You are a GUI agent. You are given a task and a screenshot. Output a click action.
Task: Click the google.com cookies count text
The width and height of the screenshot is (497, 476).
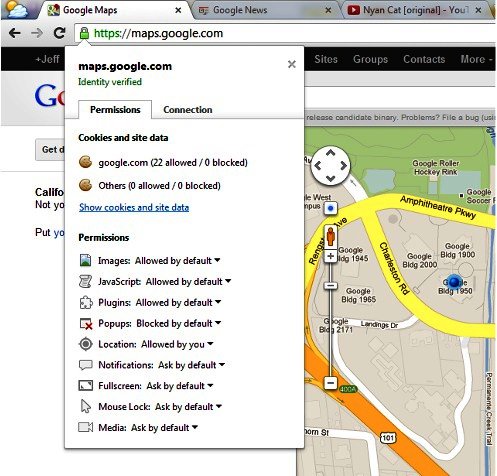coord(173,162)
